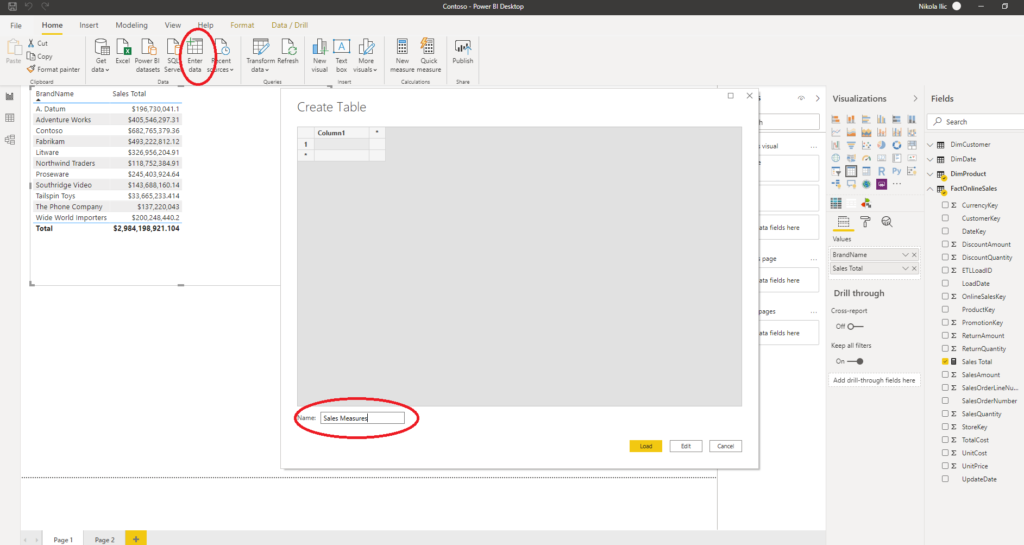Image resolution: width=1024 pixels, height=545 pixels.
Task: Select the Python visual icon
Action: pyautogui.click(x=897, y=171)
